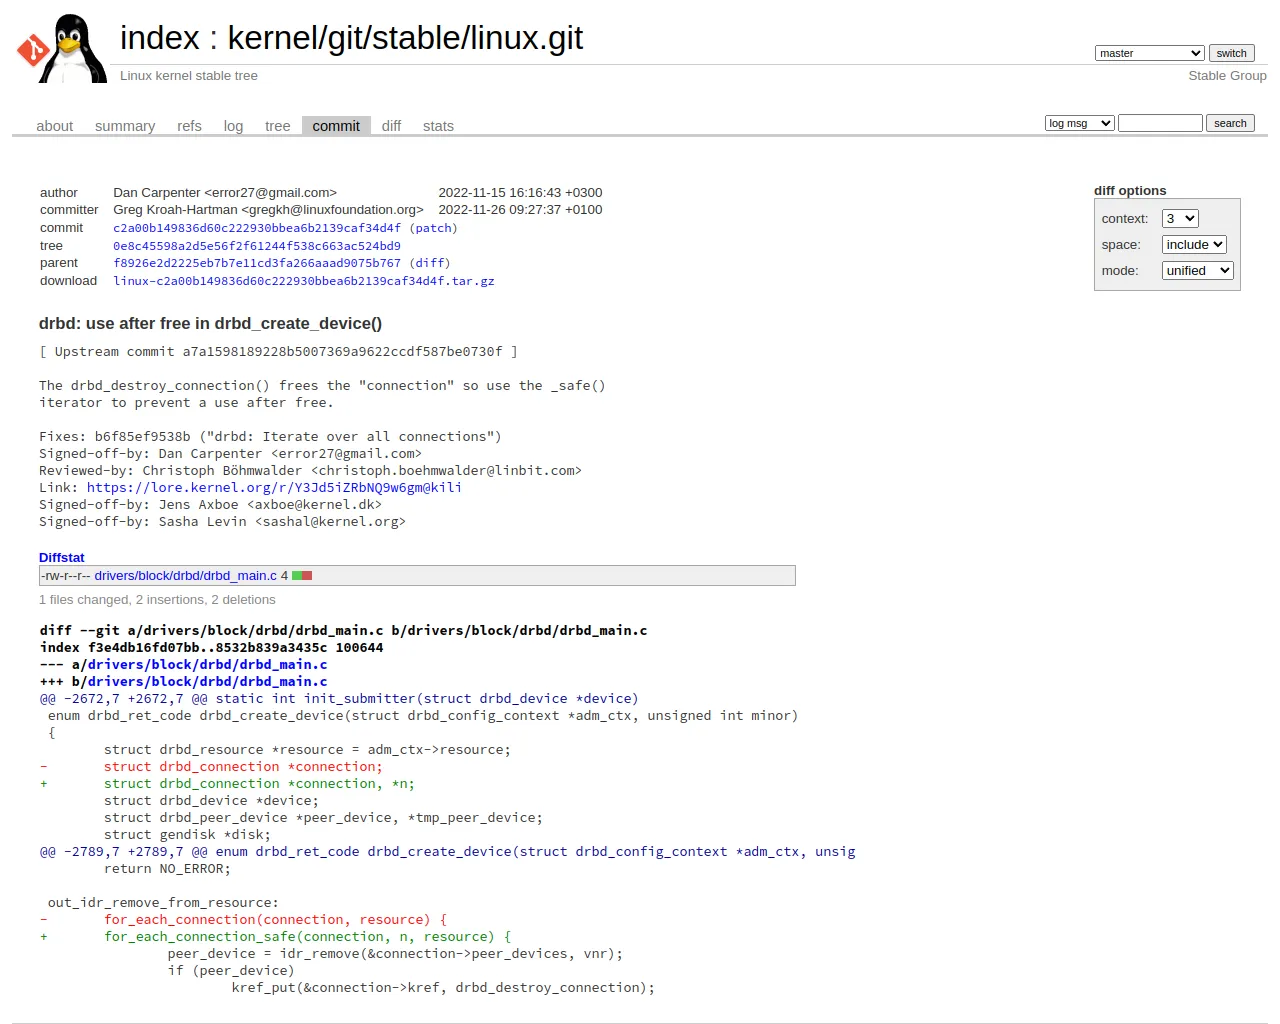Switch to the diff tab
The height and width of the screenshot is (1024, 1280).
click(x=391, y=126)
